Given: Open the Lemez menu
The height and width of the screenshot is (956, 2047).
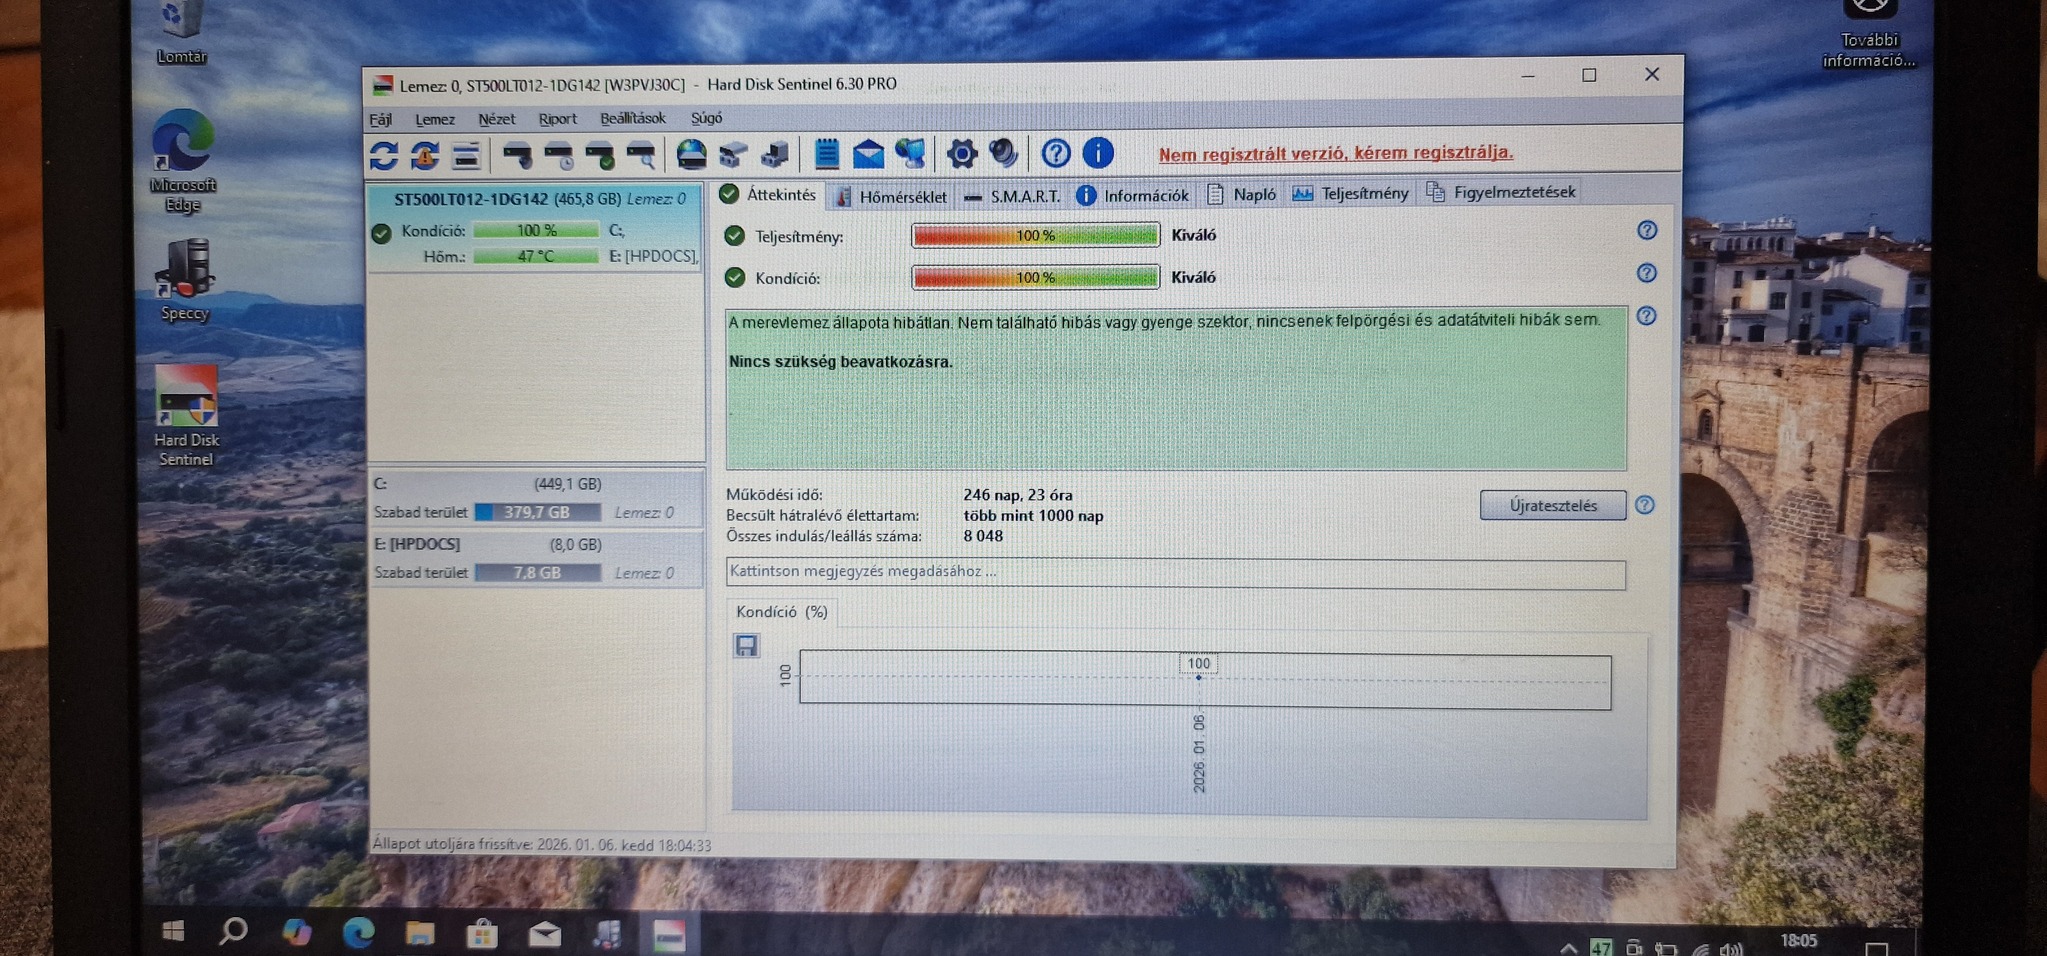Looking at the screenshot, I should coord(435,119).
